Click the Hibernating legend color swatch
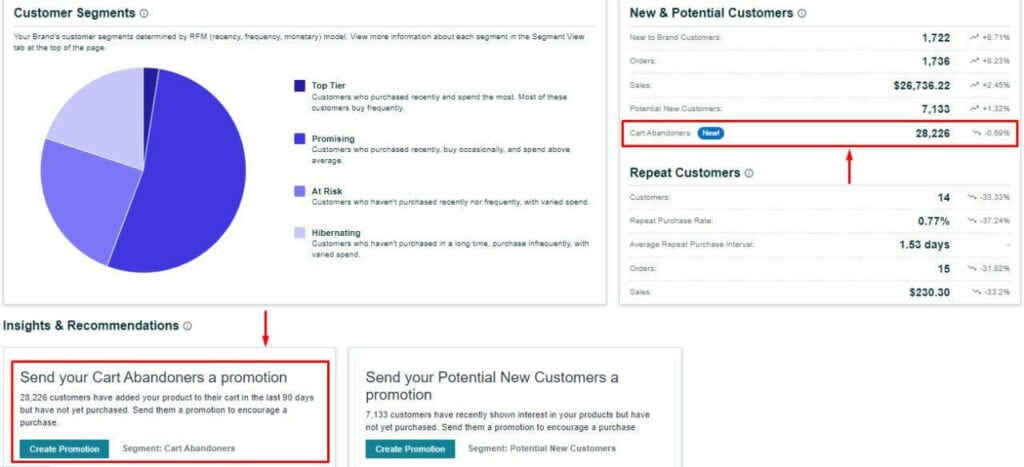Viewport: 1024px width, 467px height. pos(300,233)
